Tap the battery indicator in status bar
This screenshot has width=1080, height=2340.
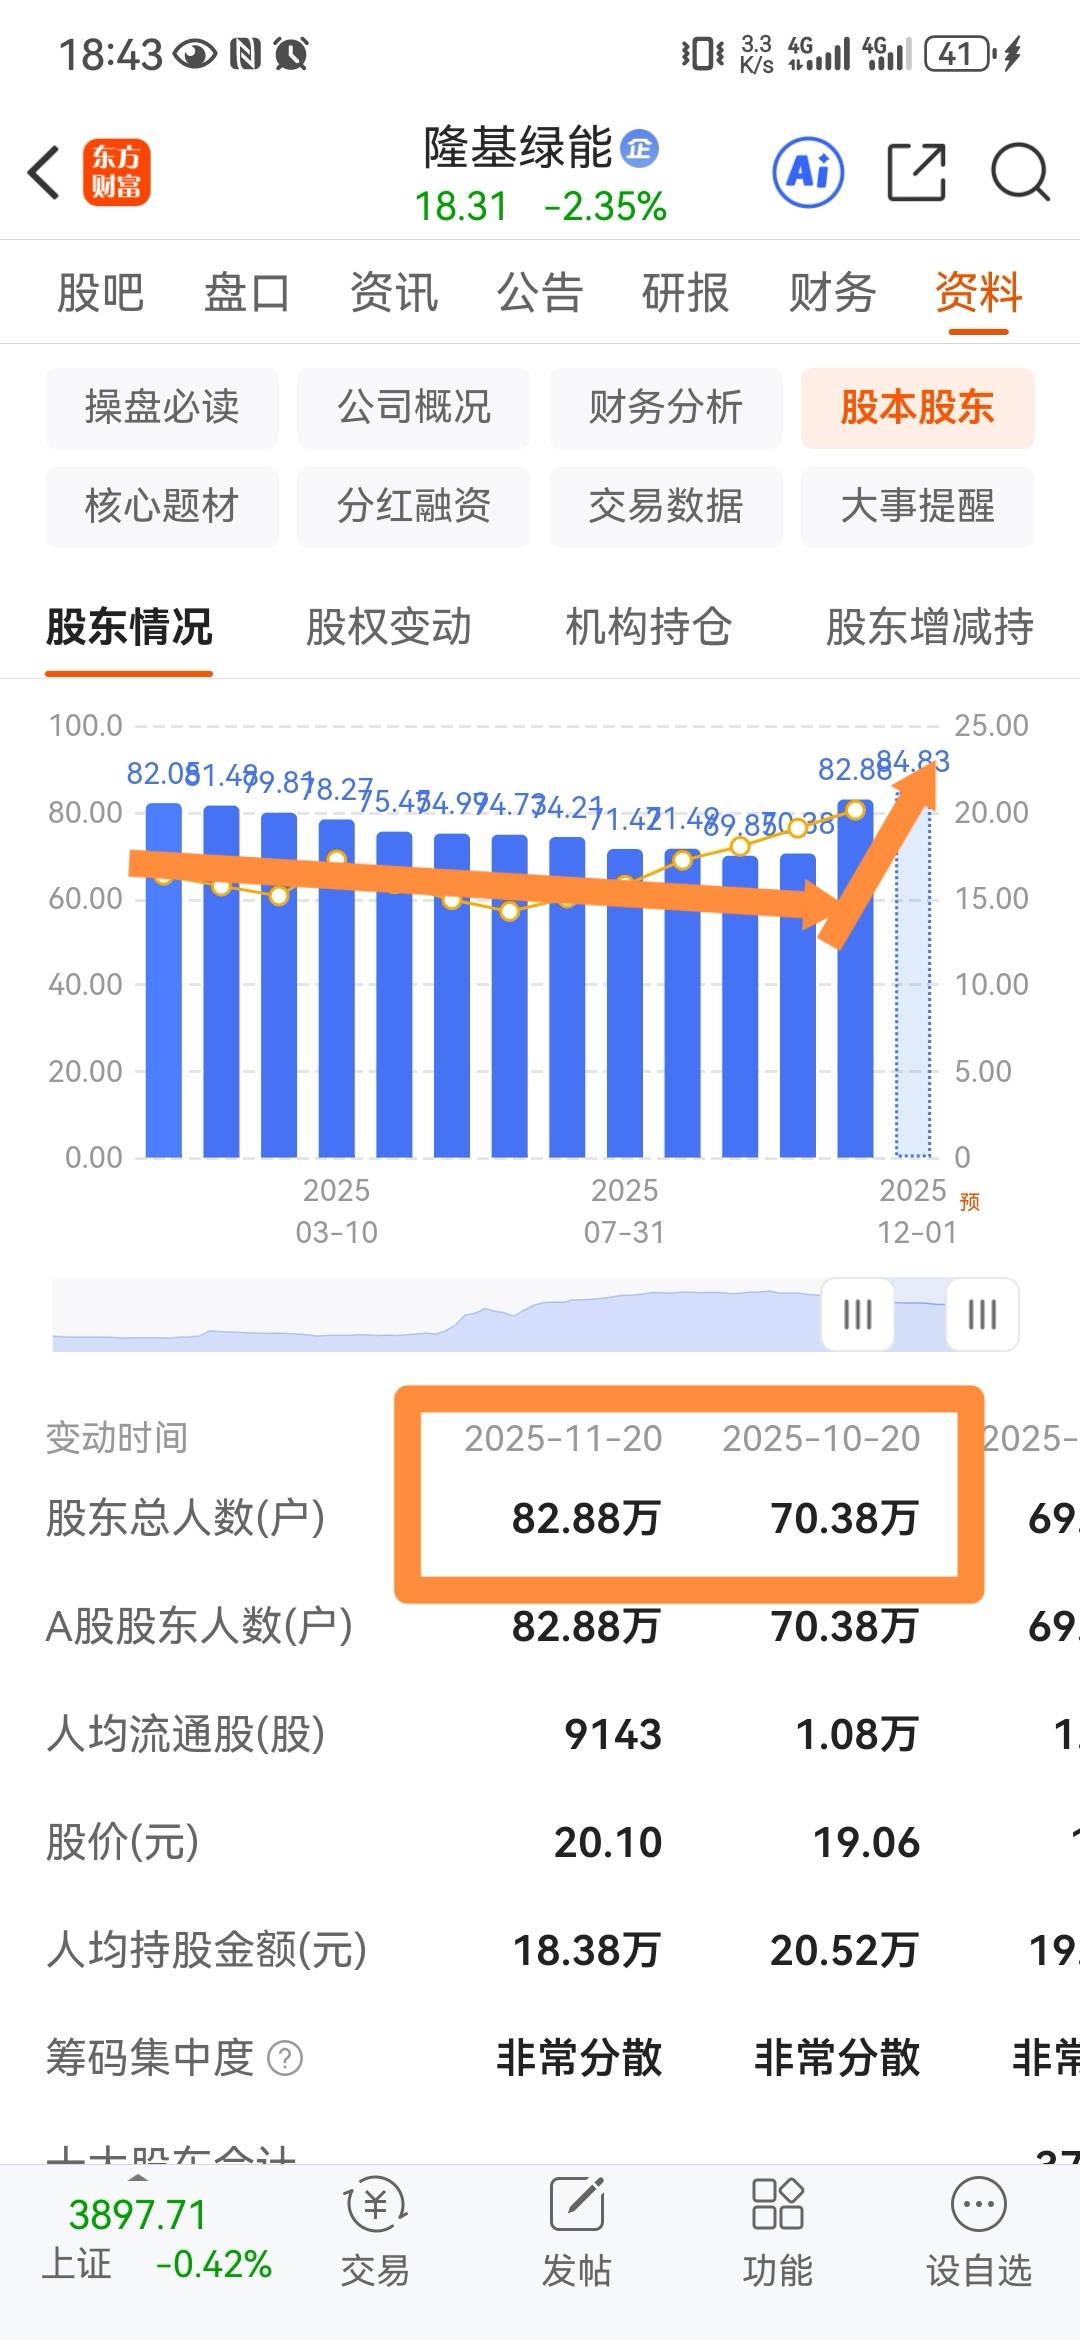point(959,53)
